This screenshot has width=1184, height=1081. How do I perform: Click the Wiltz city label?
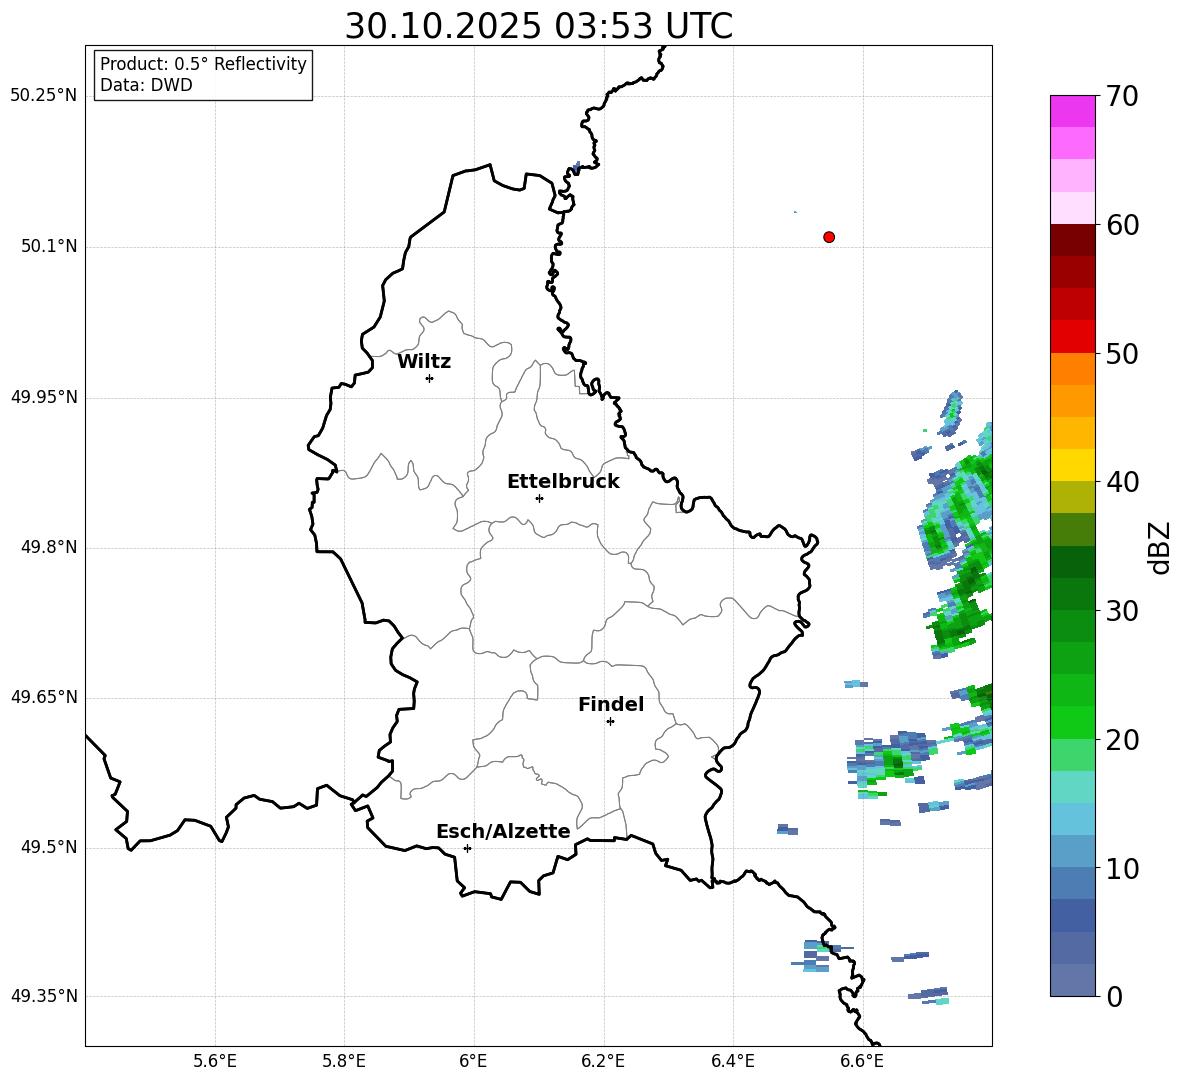[424, 362]
